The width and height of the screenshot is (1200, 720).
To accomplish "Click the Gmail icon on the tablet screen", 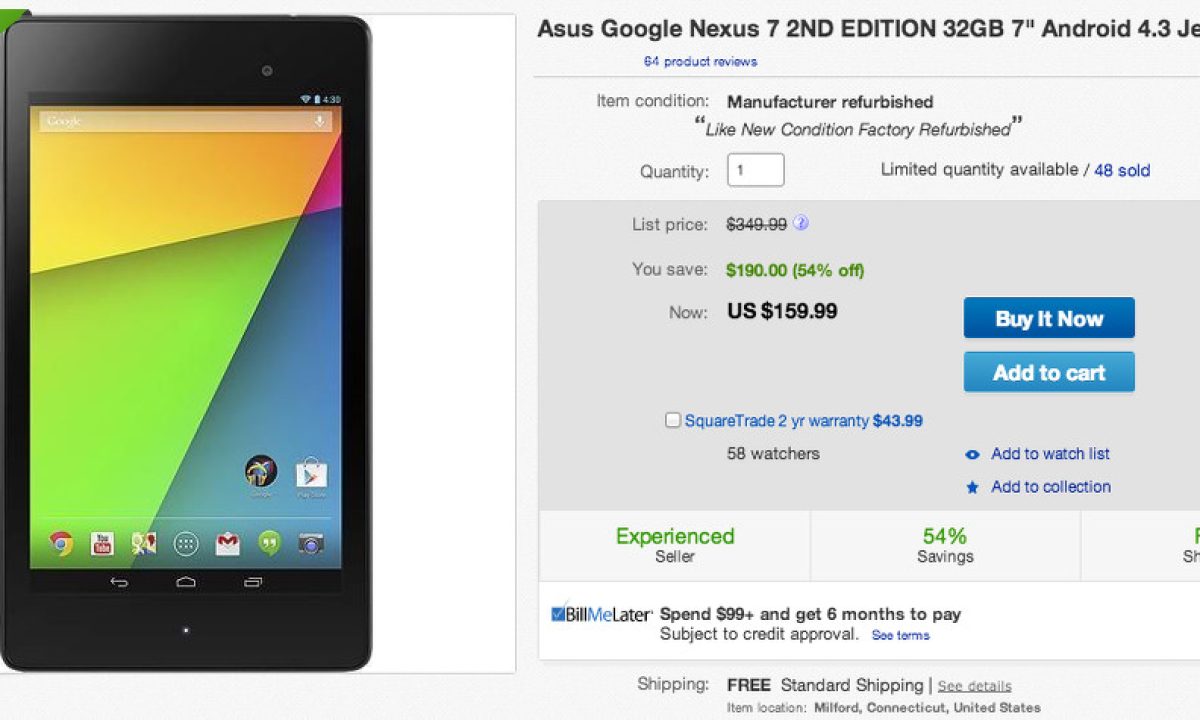I will [228, 543].
